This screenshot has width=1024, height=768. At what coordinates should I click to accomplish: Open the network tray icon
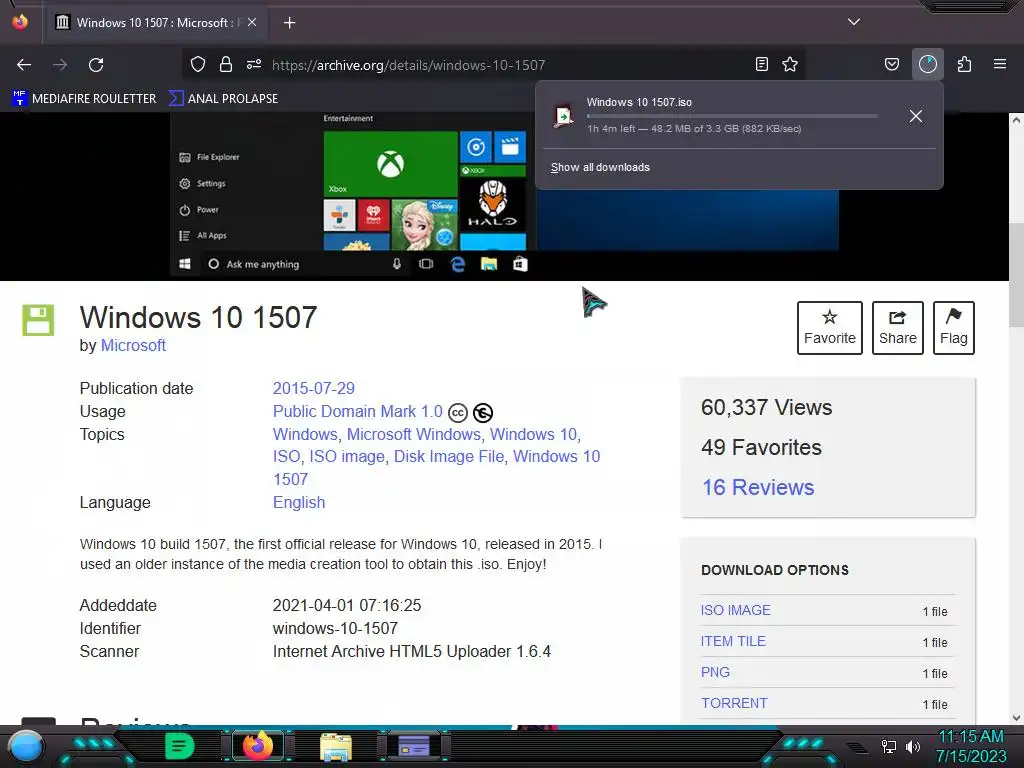(x=889, y=746)
